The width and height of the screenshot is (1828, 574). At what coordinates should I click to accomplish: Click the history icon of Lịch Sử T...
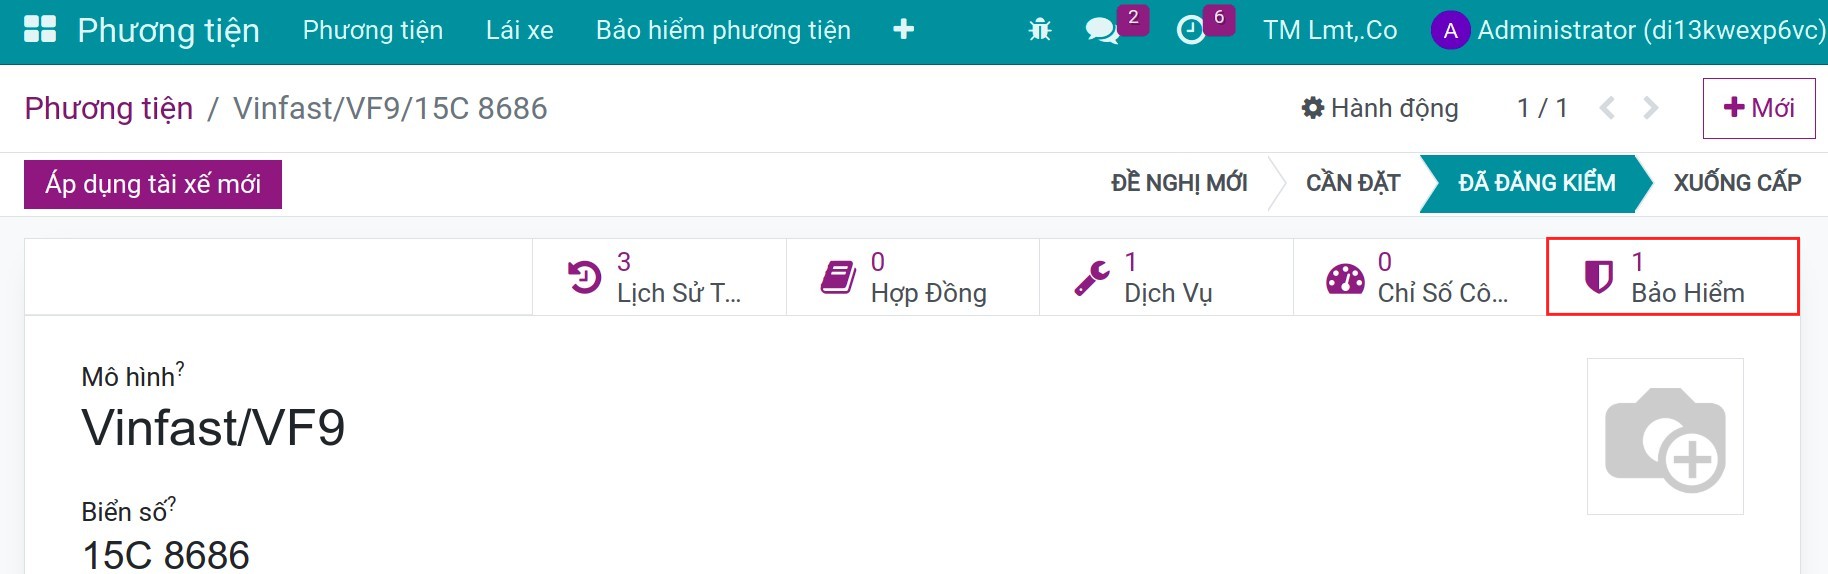pos(584,277)
